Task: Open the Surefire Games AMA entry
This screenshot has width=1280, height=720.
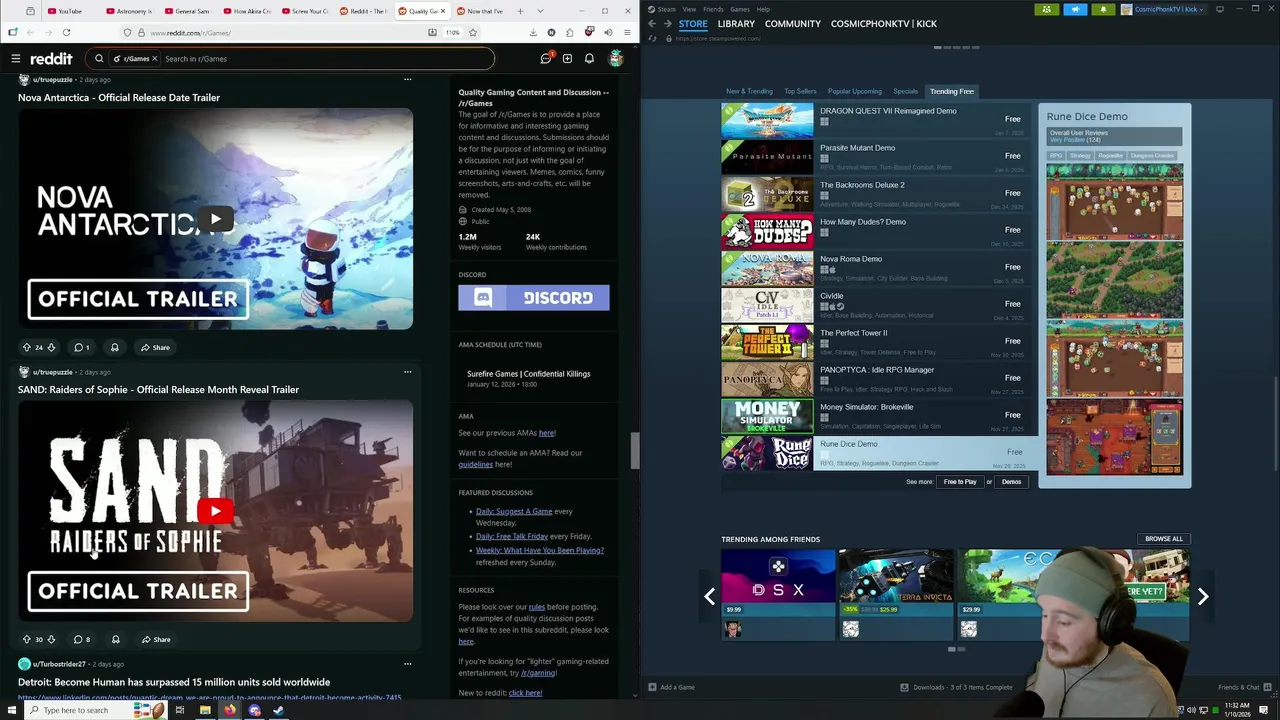Action: click(x=528, y=378)
